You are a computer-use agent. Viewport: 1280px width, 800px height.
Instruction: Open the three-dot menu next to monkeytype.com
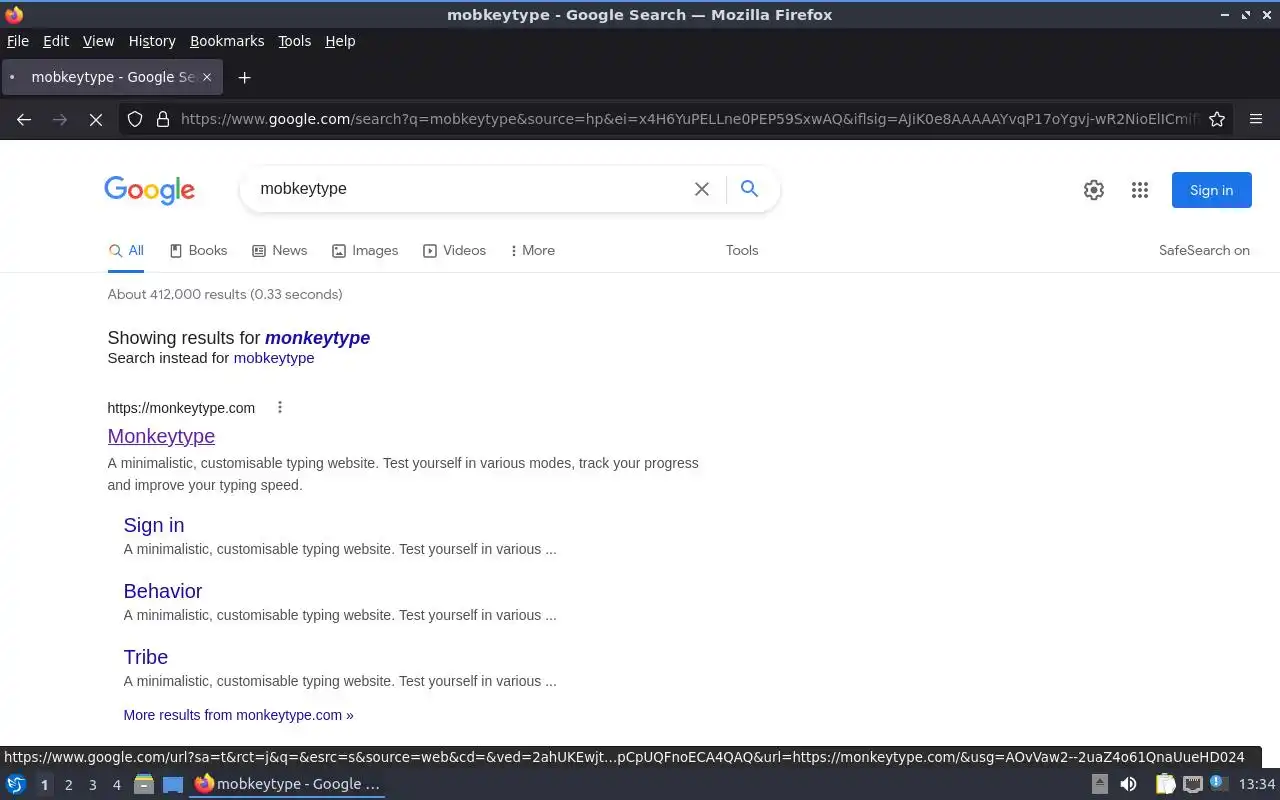tap(280, 407)
